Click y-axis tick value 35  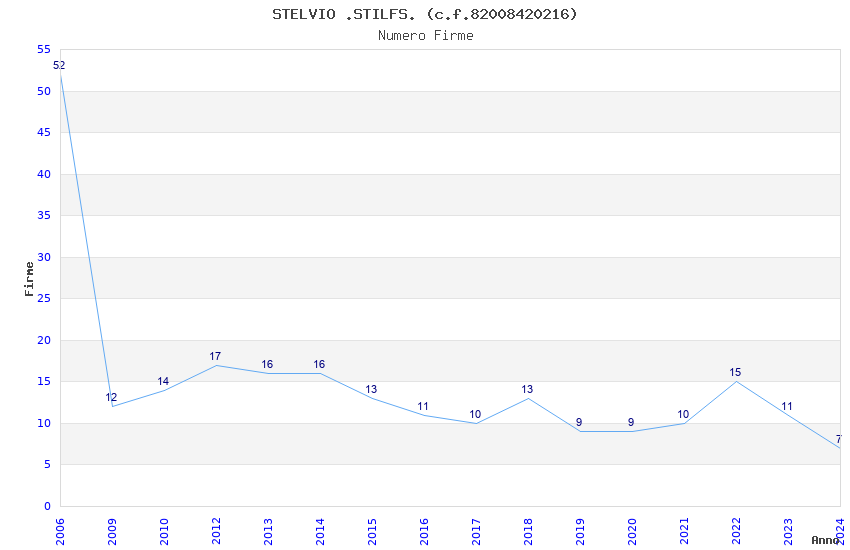[44, 215]
